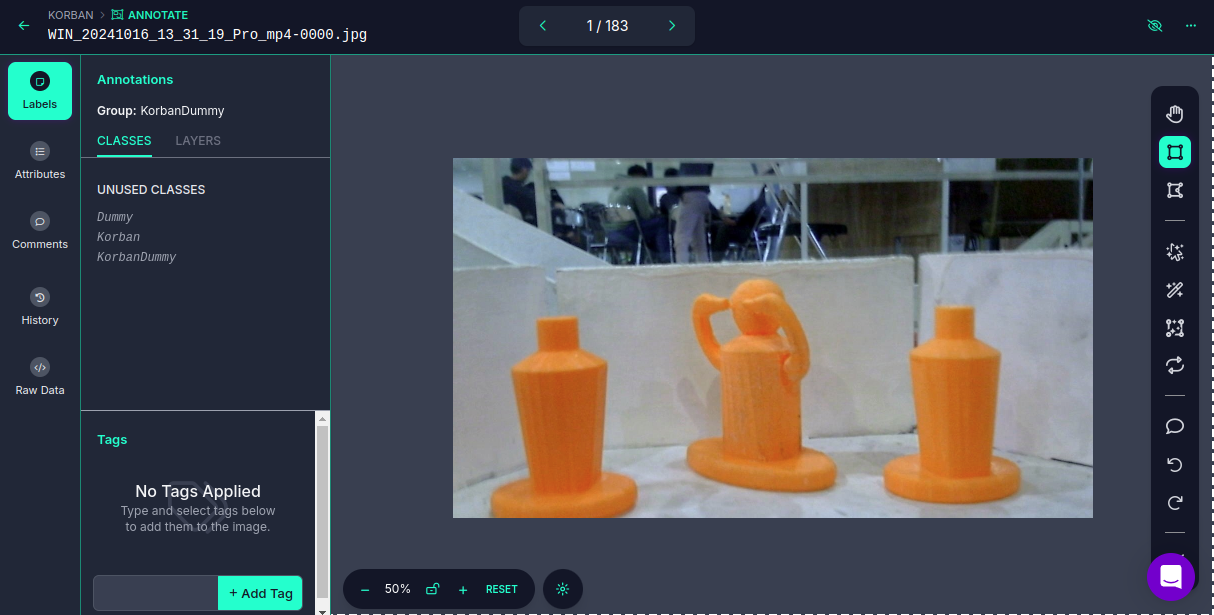The width and height of the screenshot is (1214, 615).
Task: Go to the previous image arrow
Action: (x=543, y=26)
